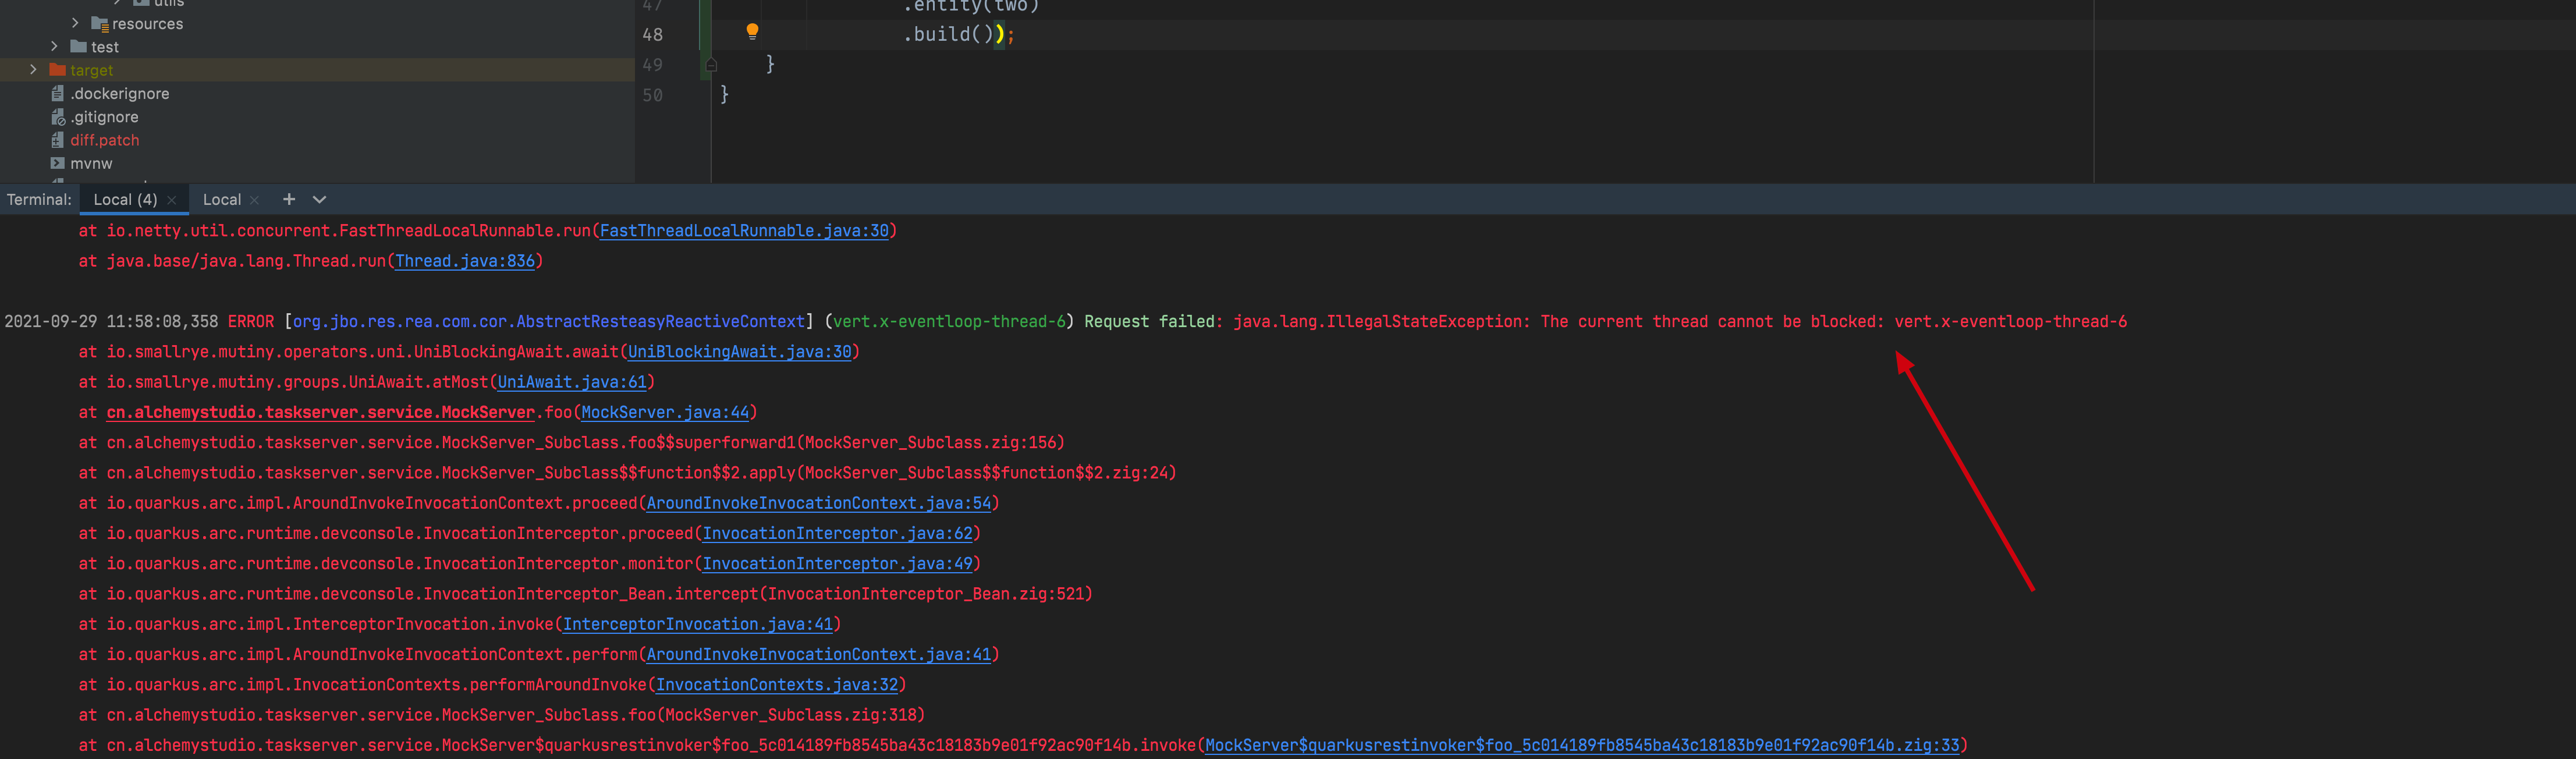
Task: Click the yellow lightbulb quick-fix icon
Action: coord(752,31)
